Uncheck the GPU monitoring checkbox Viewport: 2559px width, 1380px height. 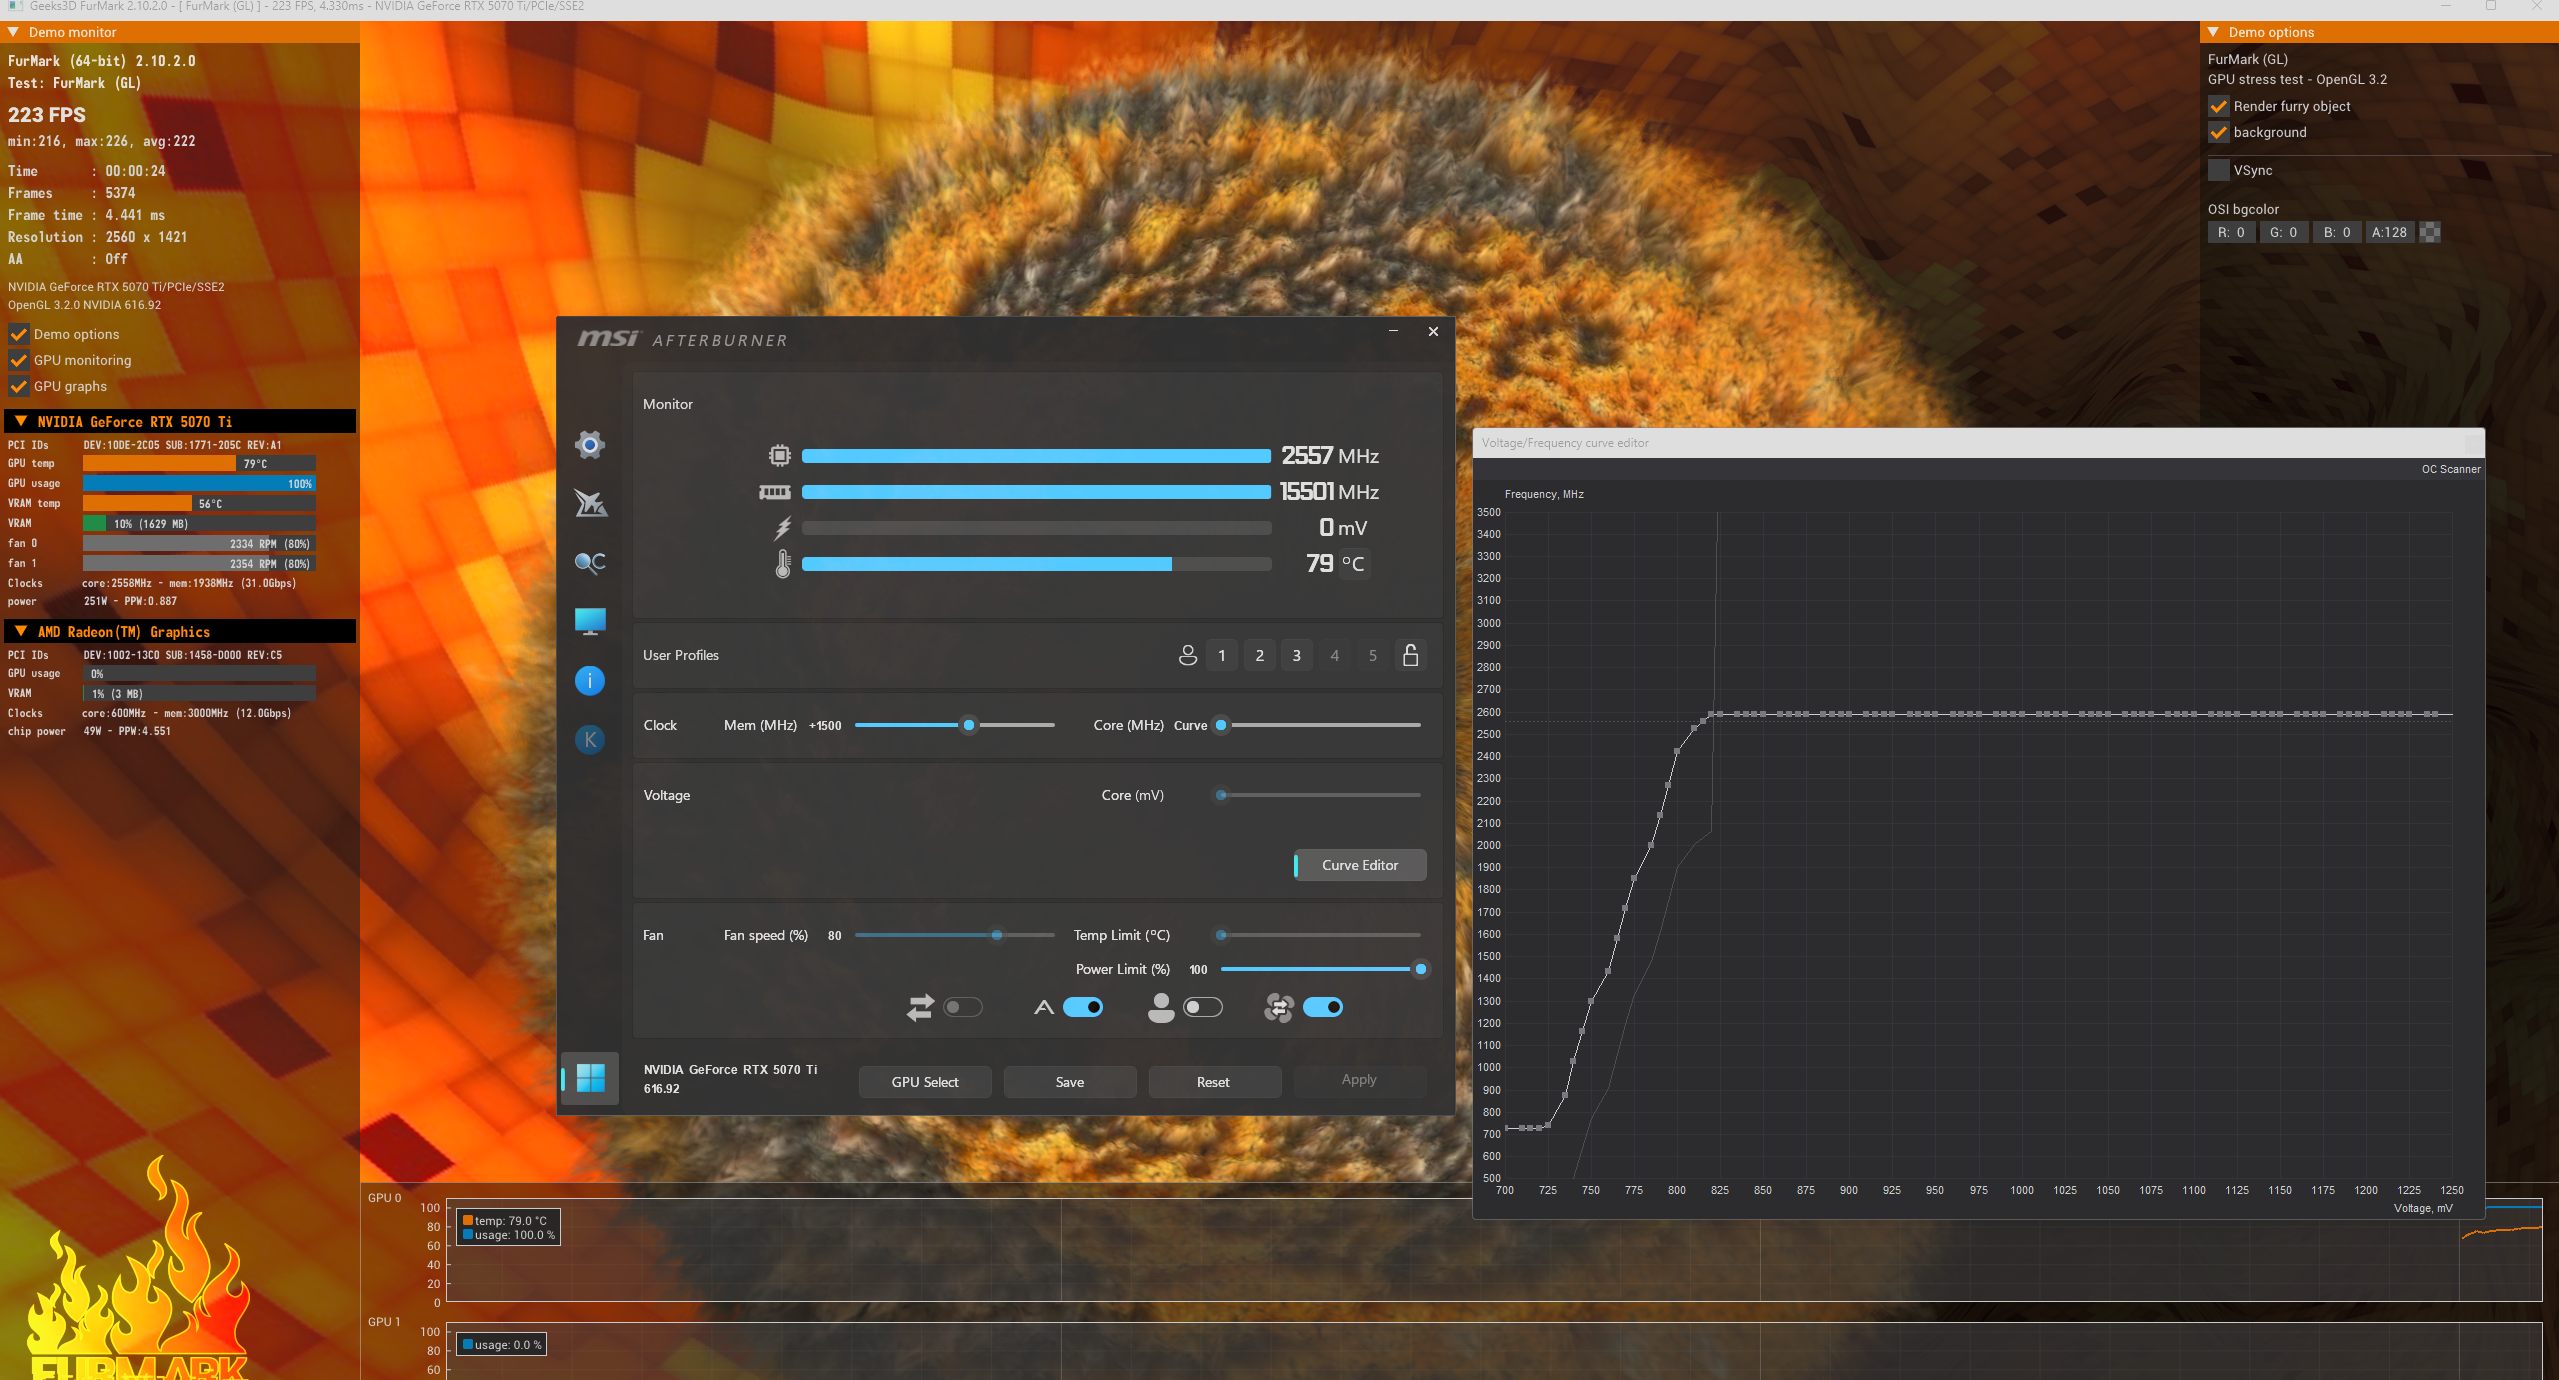click(18, 360)
